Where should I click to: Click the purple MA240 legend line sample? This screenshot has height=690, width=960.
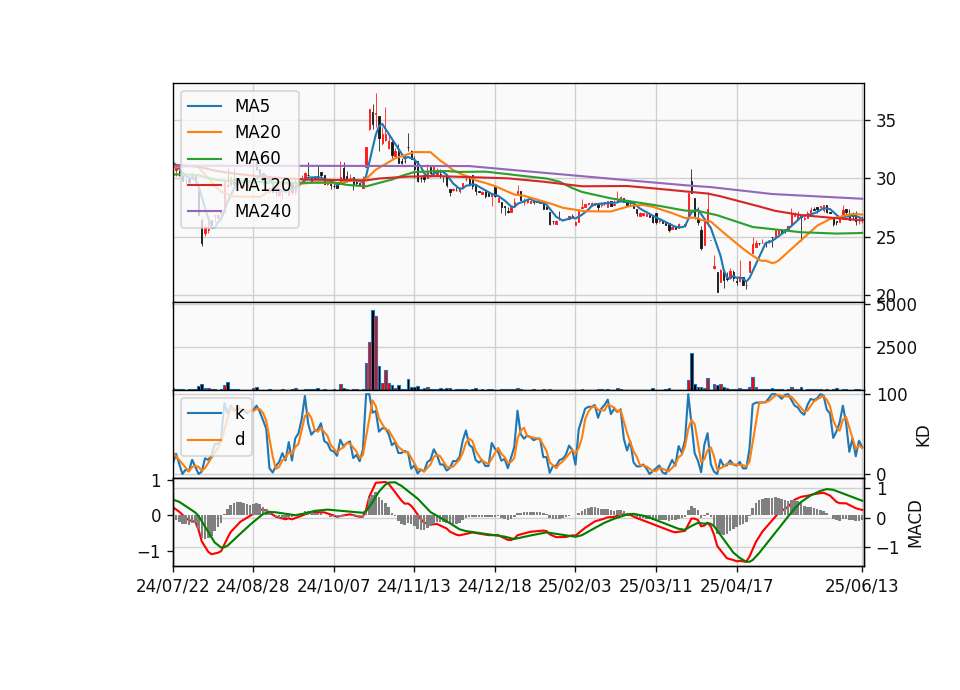pos(204,211)
